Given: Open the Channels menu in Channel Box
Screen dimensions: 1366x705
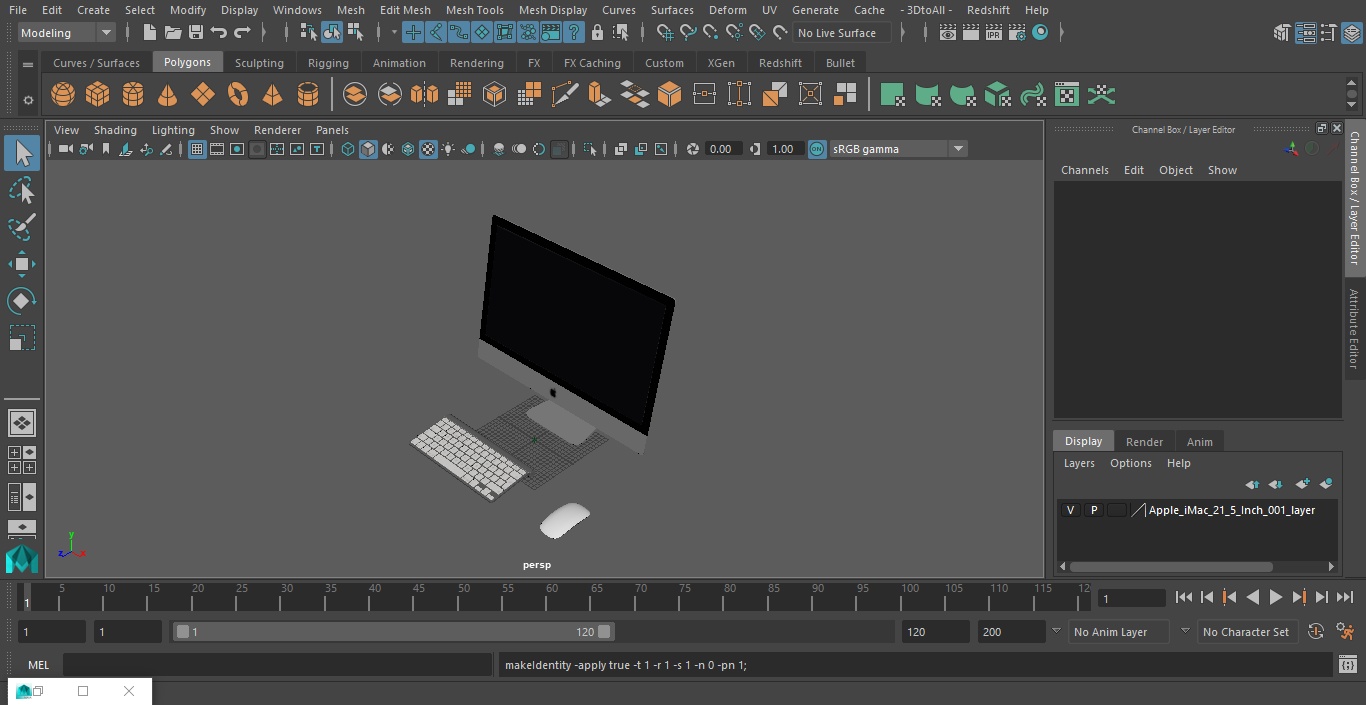Looking at the screenshot, I should 1085,170.
